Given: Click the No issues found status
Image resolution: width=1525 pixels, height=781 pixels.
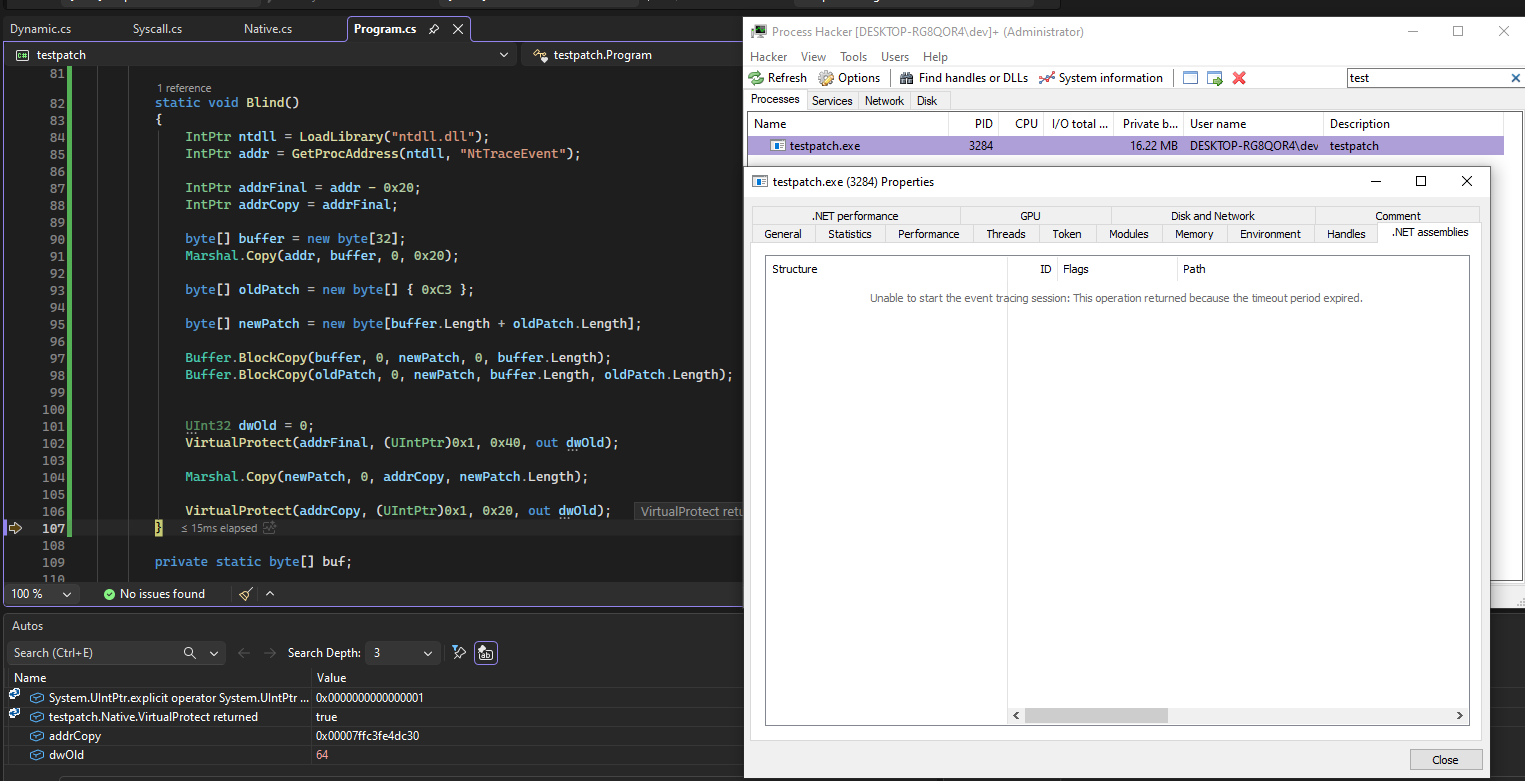Looking at the screenshot, I should point(153,594).
